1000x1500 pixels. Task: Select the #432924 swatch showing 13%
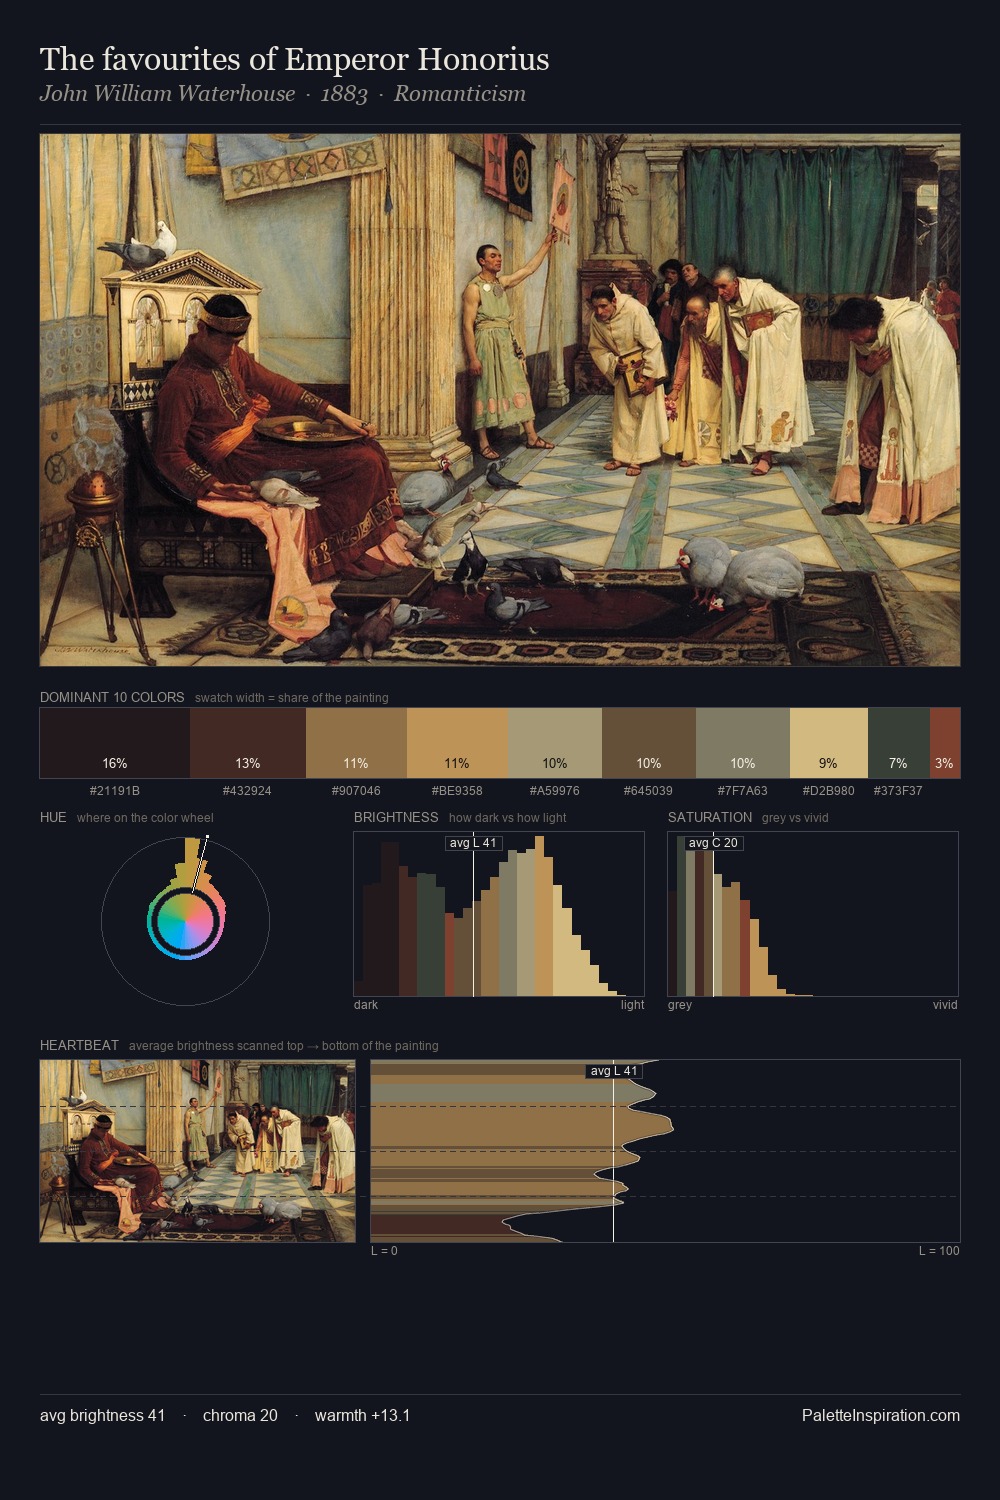point(248,743)
